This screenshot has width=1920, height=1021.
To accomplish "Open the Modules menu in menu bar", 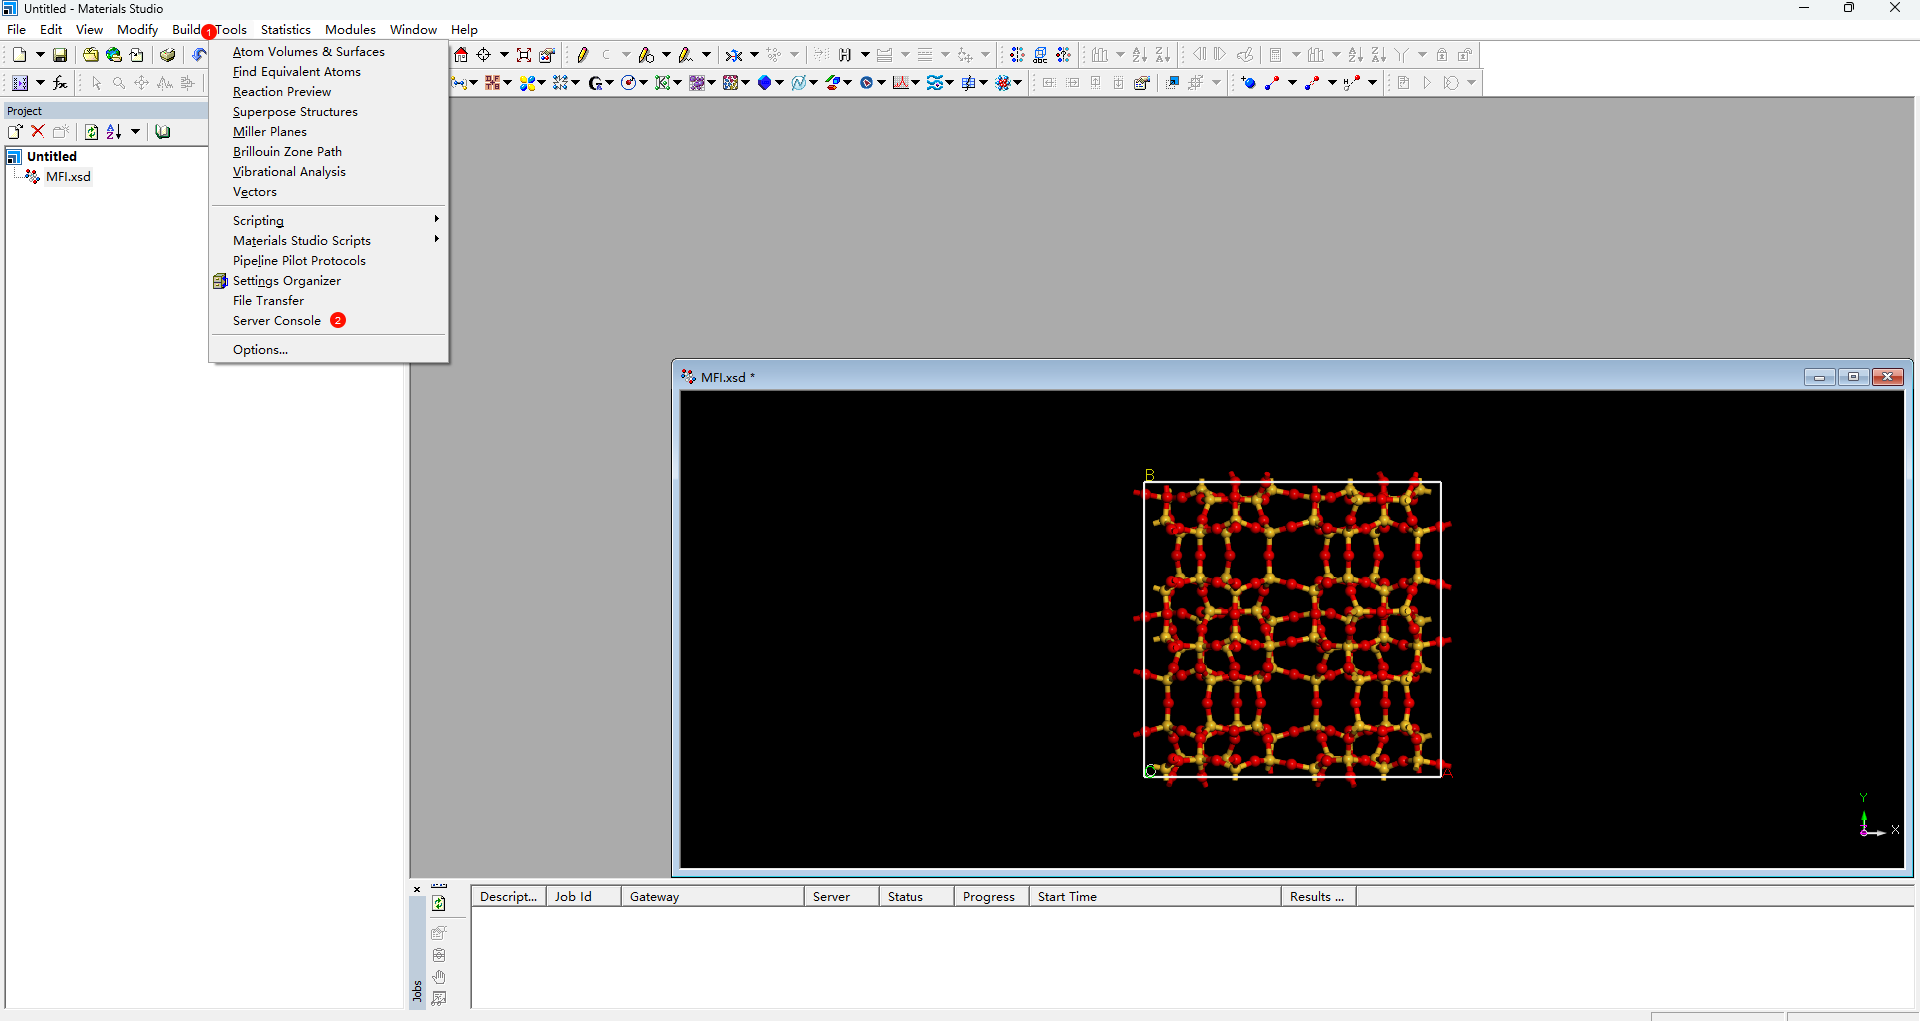I will [350, 30].
